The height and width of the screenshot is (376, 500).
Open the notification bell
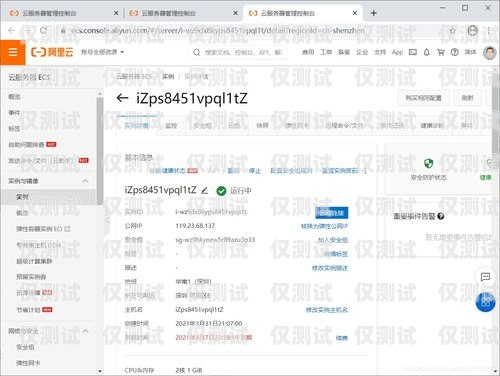point(427,52)
